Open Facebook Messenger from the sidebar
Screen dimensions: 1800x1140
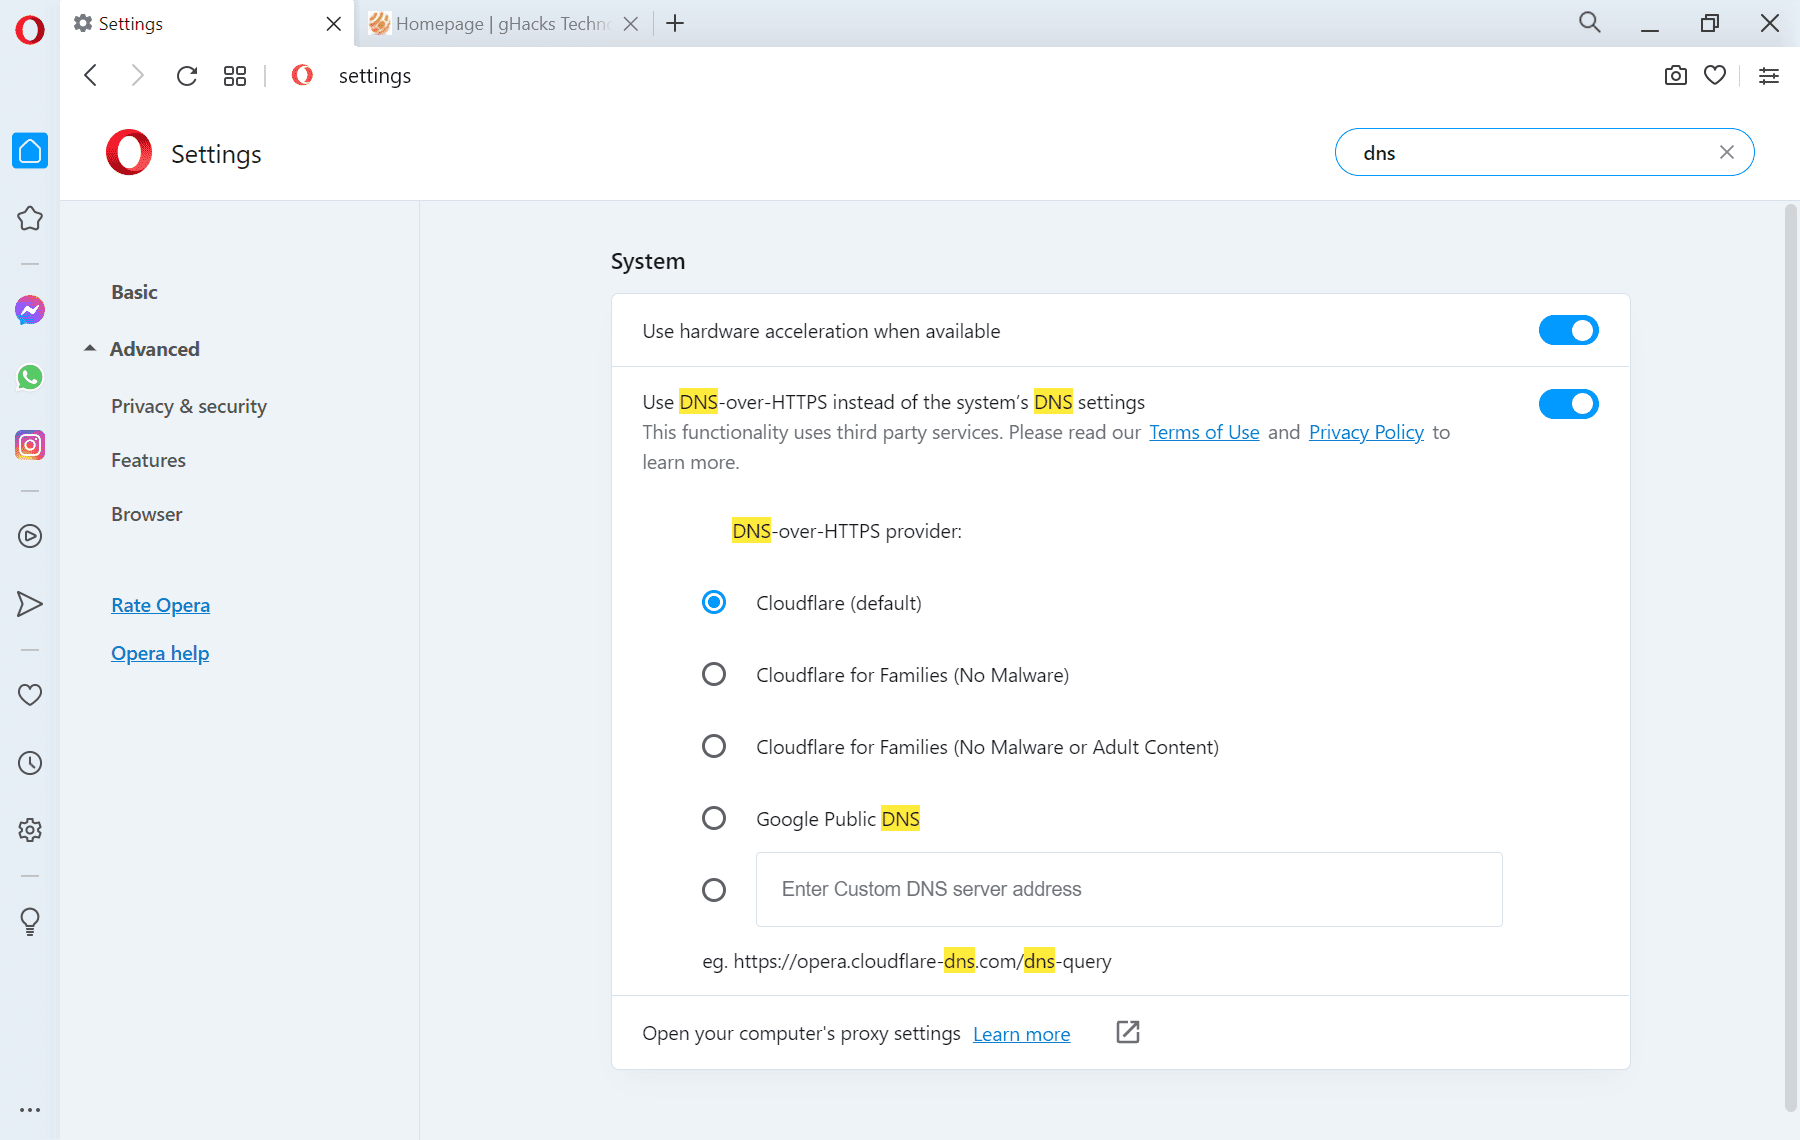point(30,310)
